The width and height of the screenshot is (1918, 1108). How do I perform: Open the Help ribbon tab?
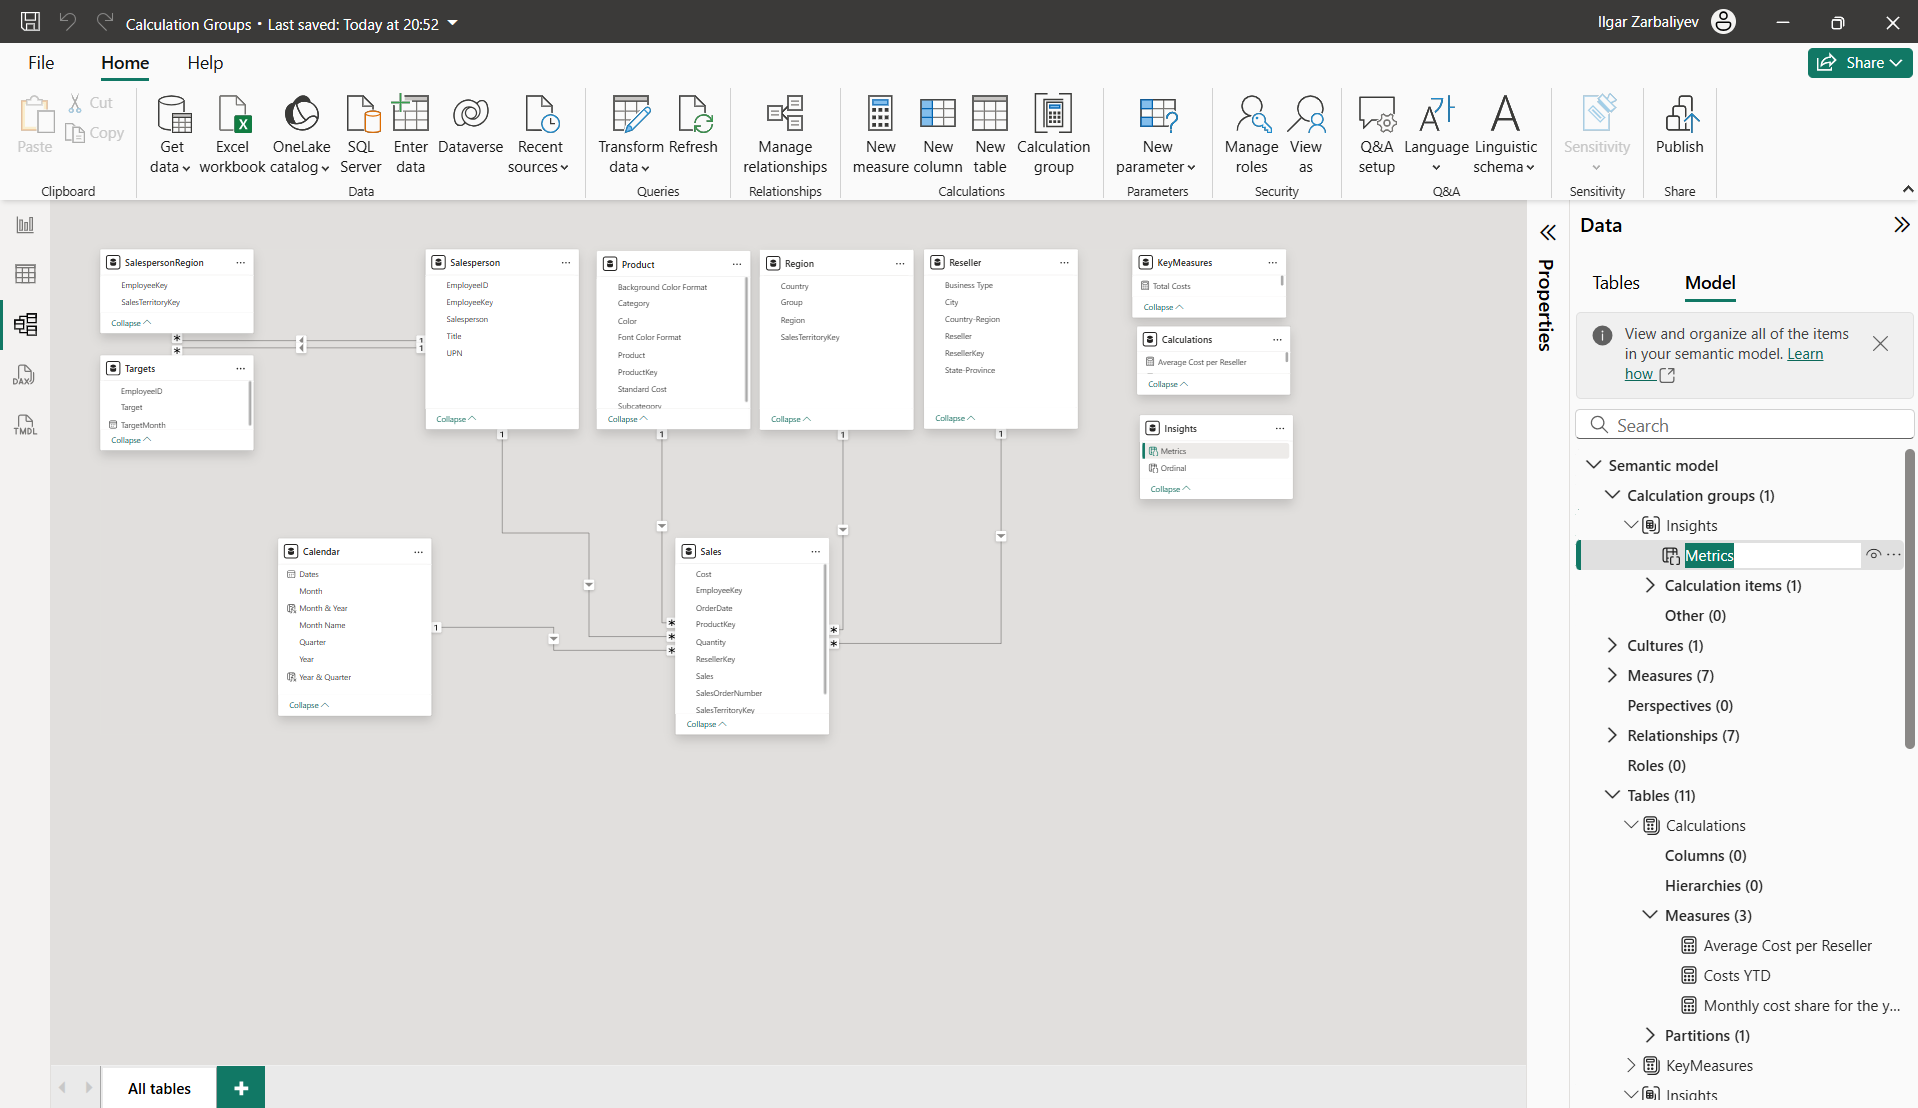point(205,63)
